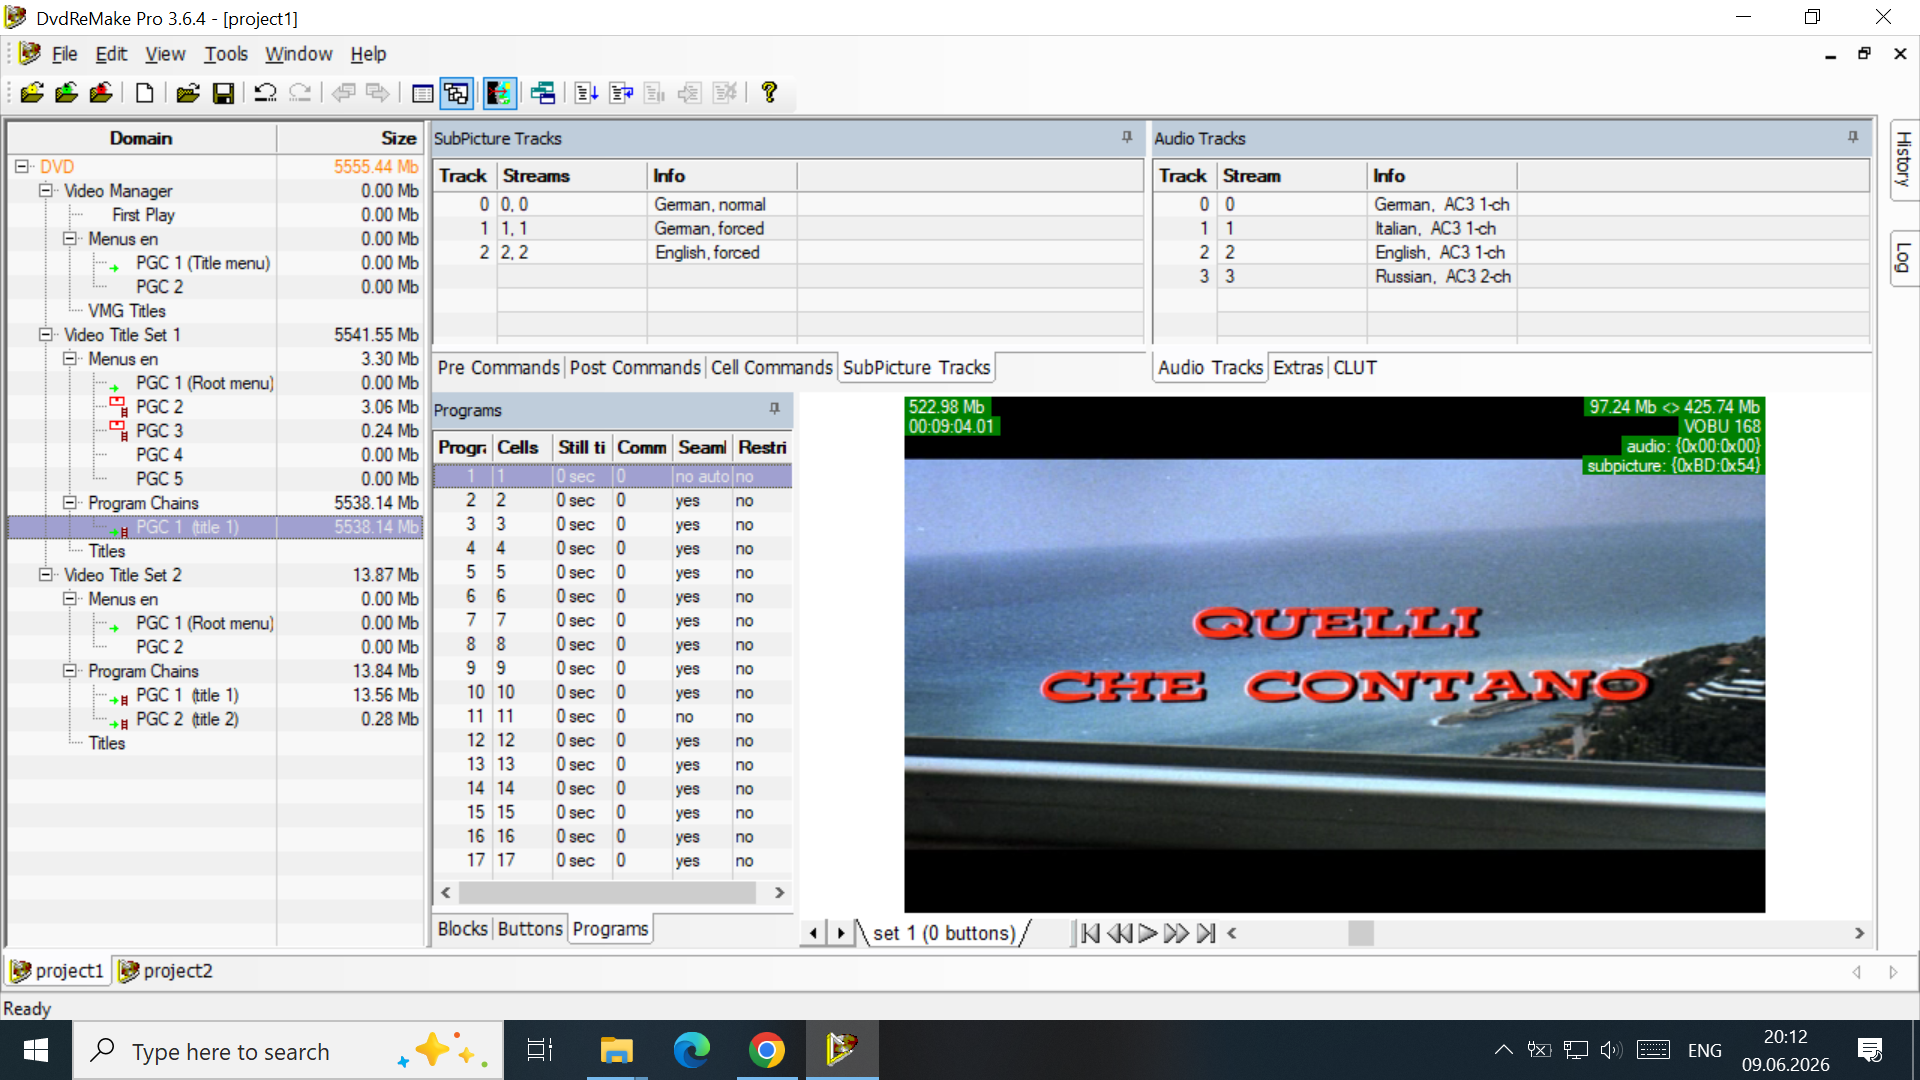Viewport: 1920px width, 1080px height.
Task: Open the project2 document tab
Action: pos(165,971)
